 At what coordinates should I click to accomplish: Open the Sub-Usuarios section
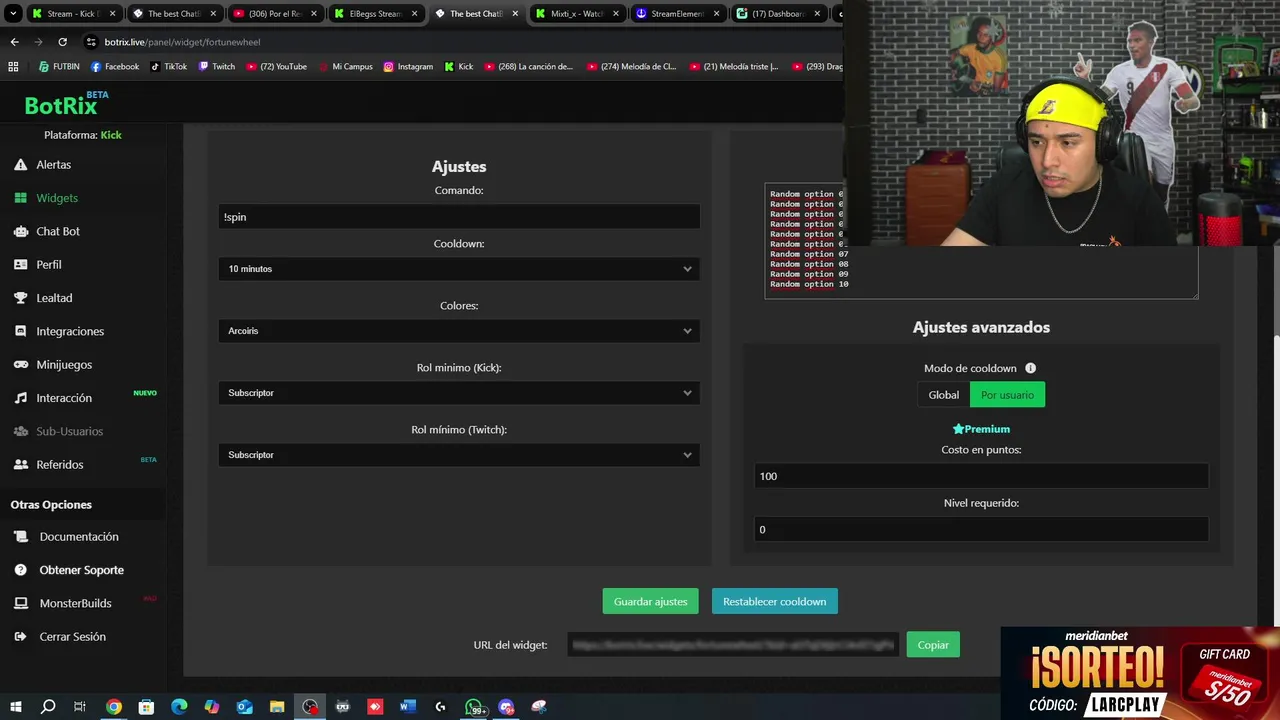[x=70, y=431]
